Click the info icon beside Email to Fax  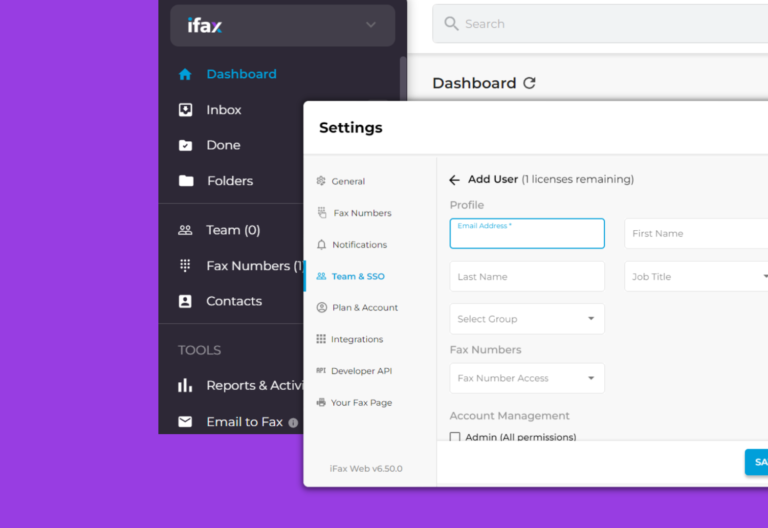pyautogui.click(x=293, y=423)
